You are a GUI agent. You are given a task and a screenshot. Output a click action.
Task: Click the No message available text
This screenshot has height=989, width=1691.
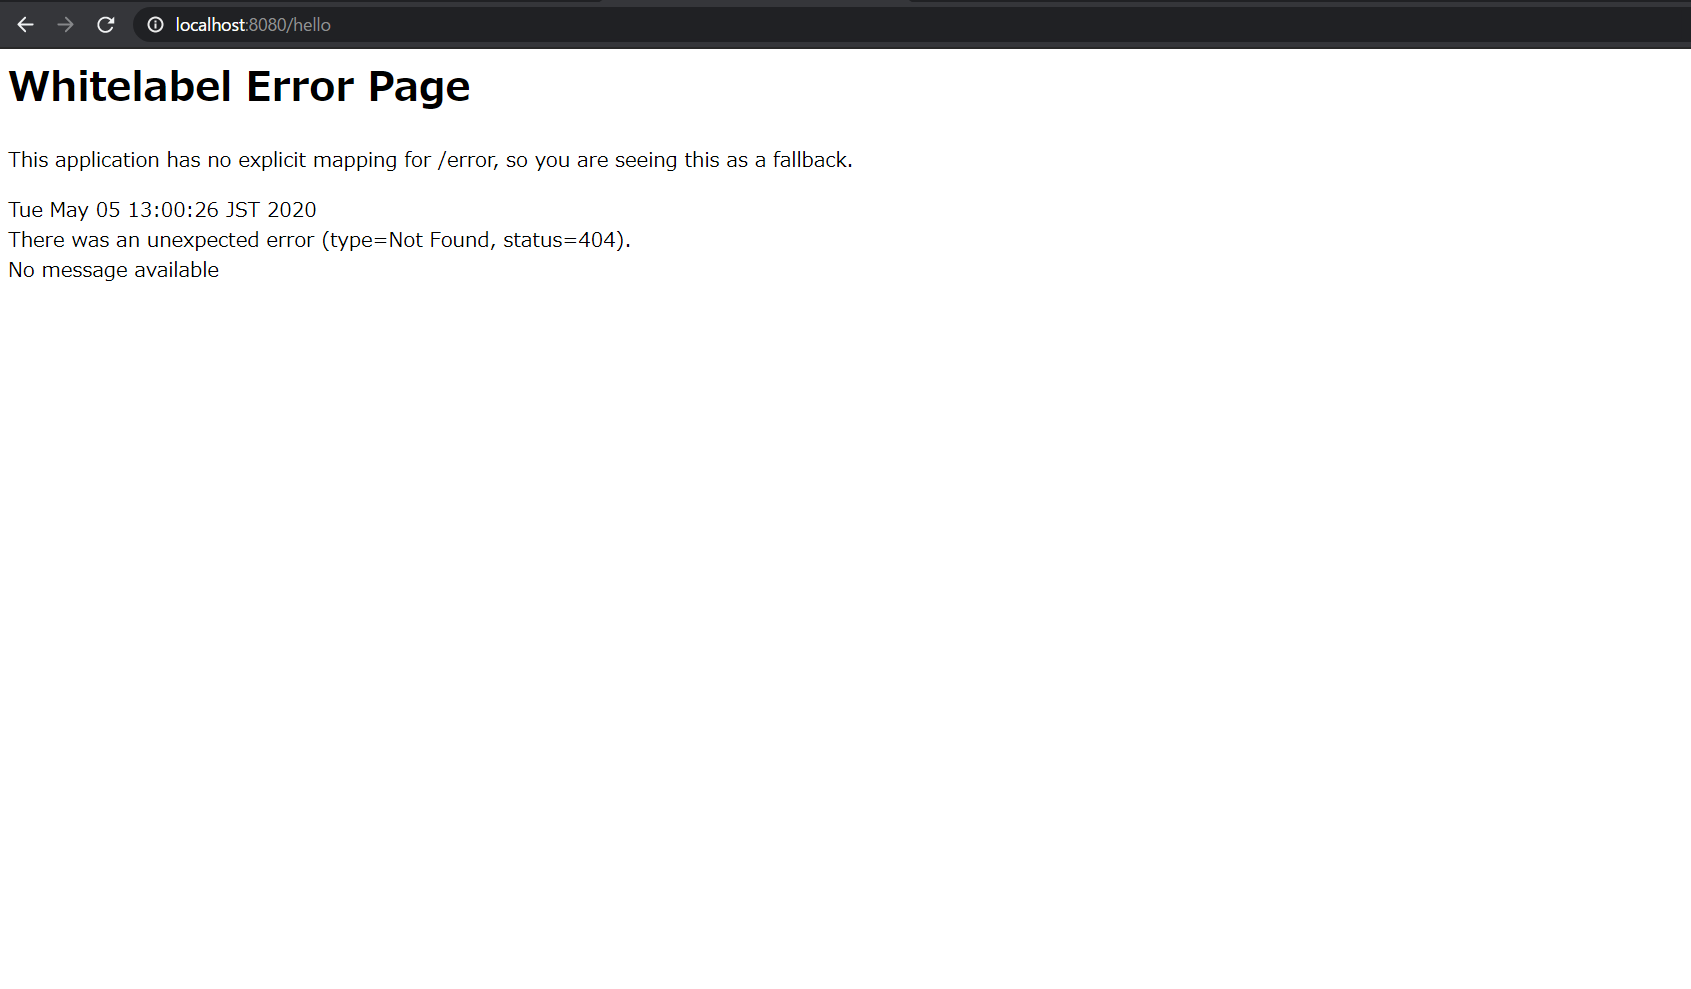[x=112, y=269]
